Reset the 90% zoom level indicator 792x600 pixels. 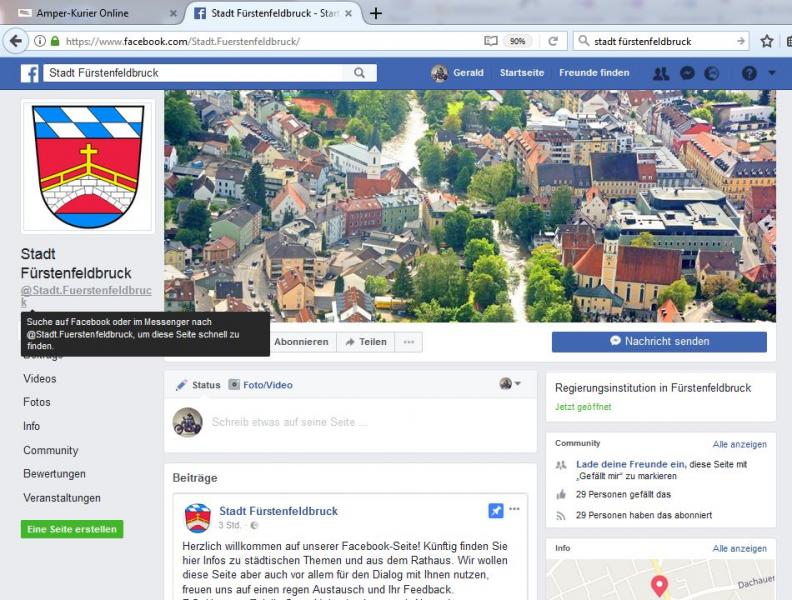pyautogui.click(x=517, y=41)
